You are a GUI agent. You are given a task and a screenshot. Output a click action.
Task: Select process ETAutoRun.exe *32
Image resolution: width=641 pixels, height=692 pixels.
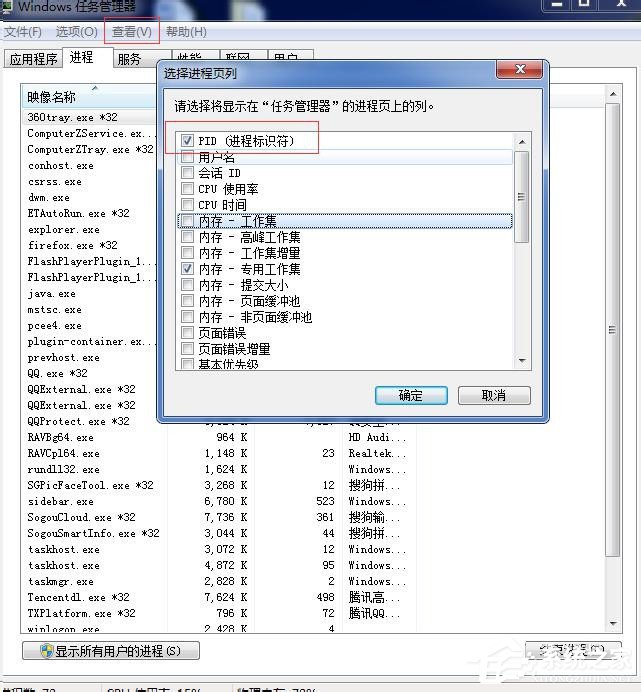[x=79, y=213]
